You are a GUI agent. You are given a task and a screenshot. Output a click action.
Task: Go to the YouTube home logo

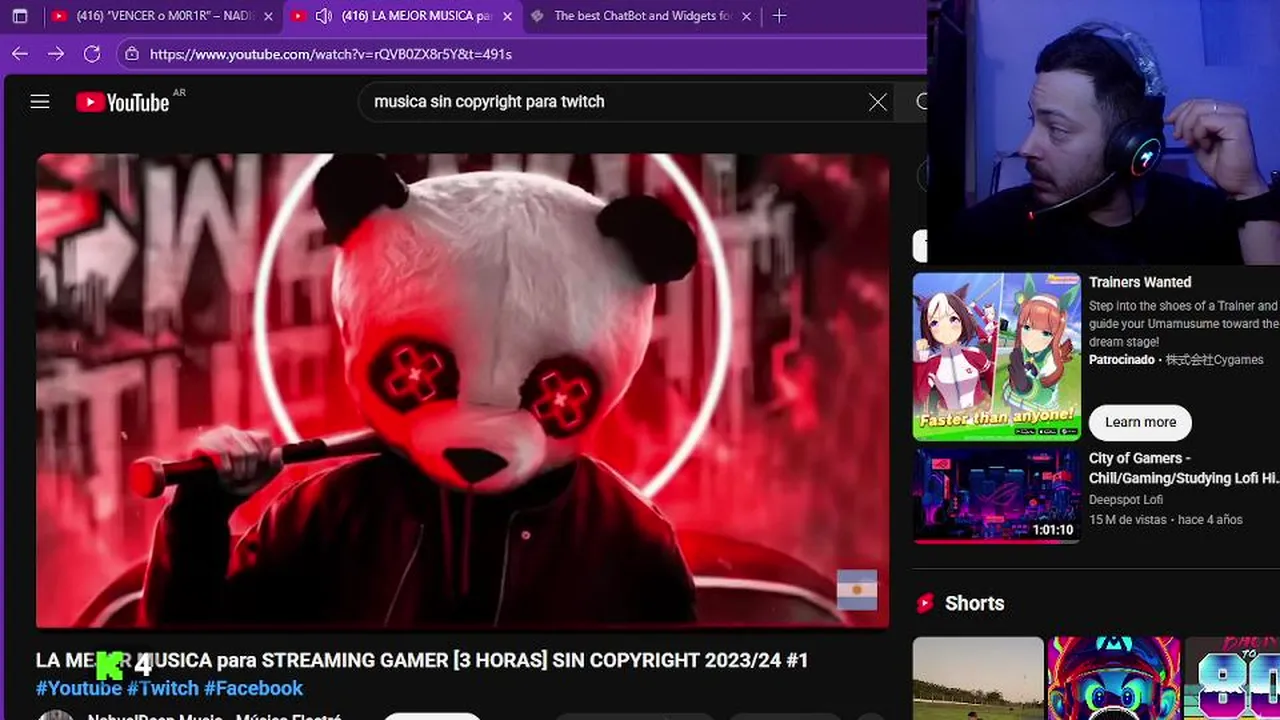point(124,102)
